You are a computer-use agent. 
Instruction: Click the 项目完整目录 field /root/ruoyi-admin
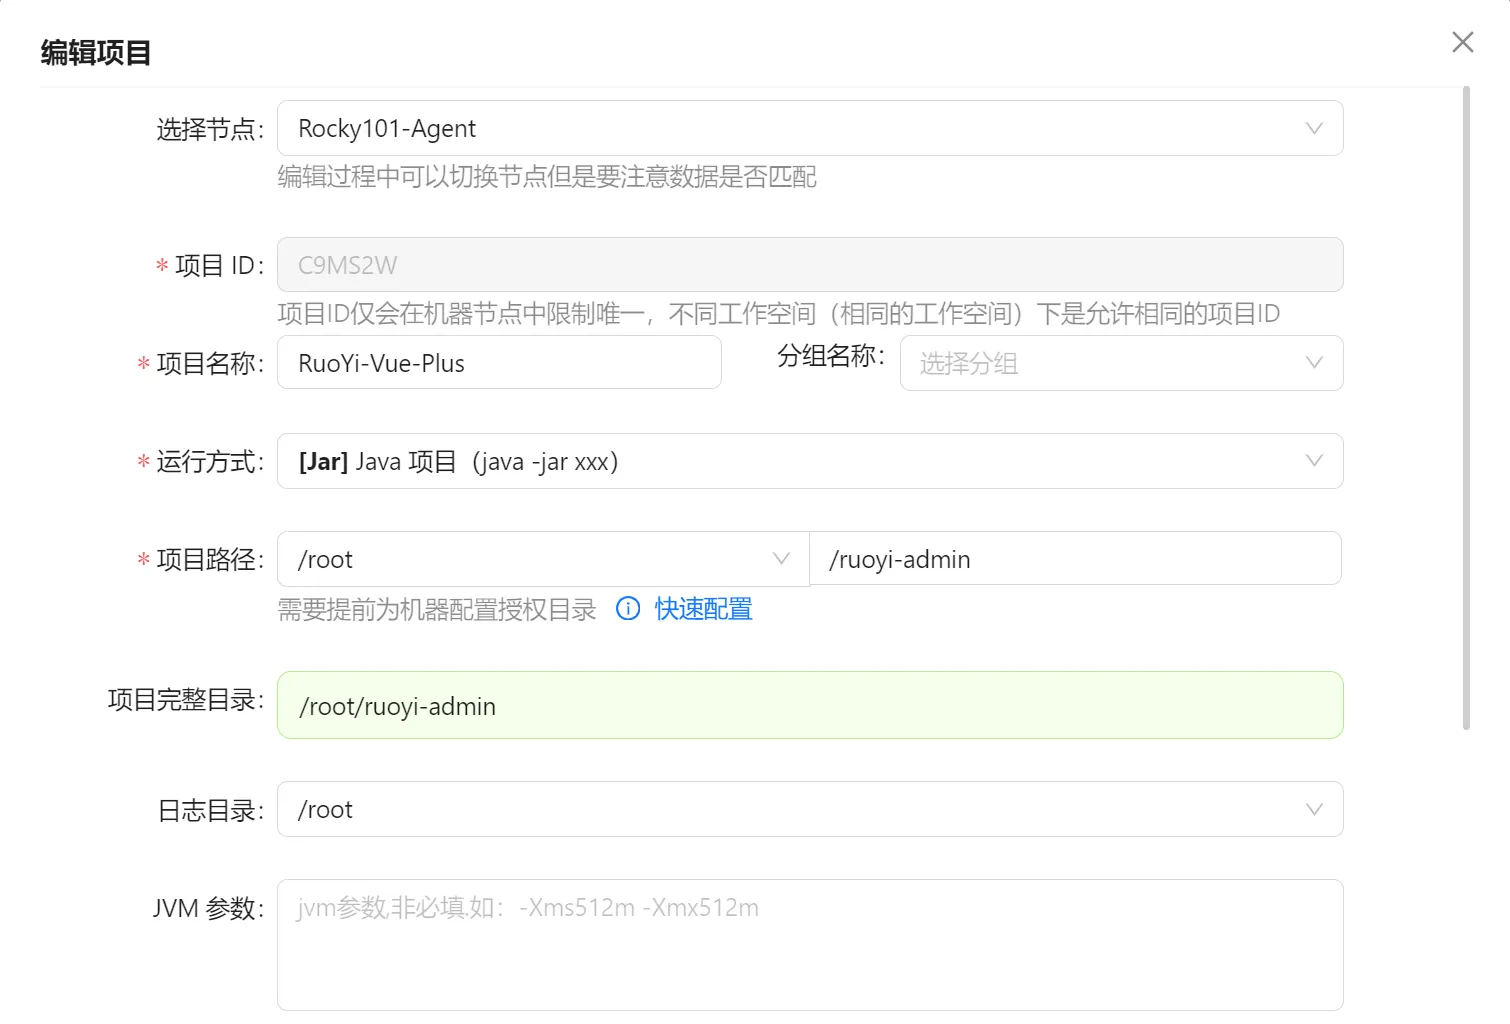809,706
